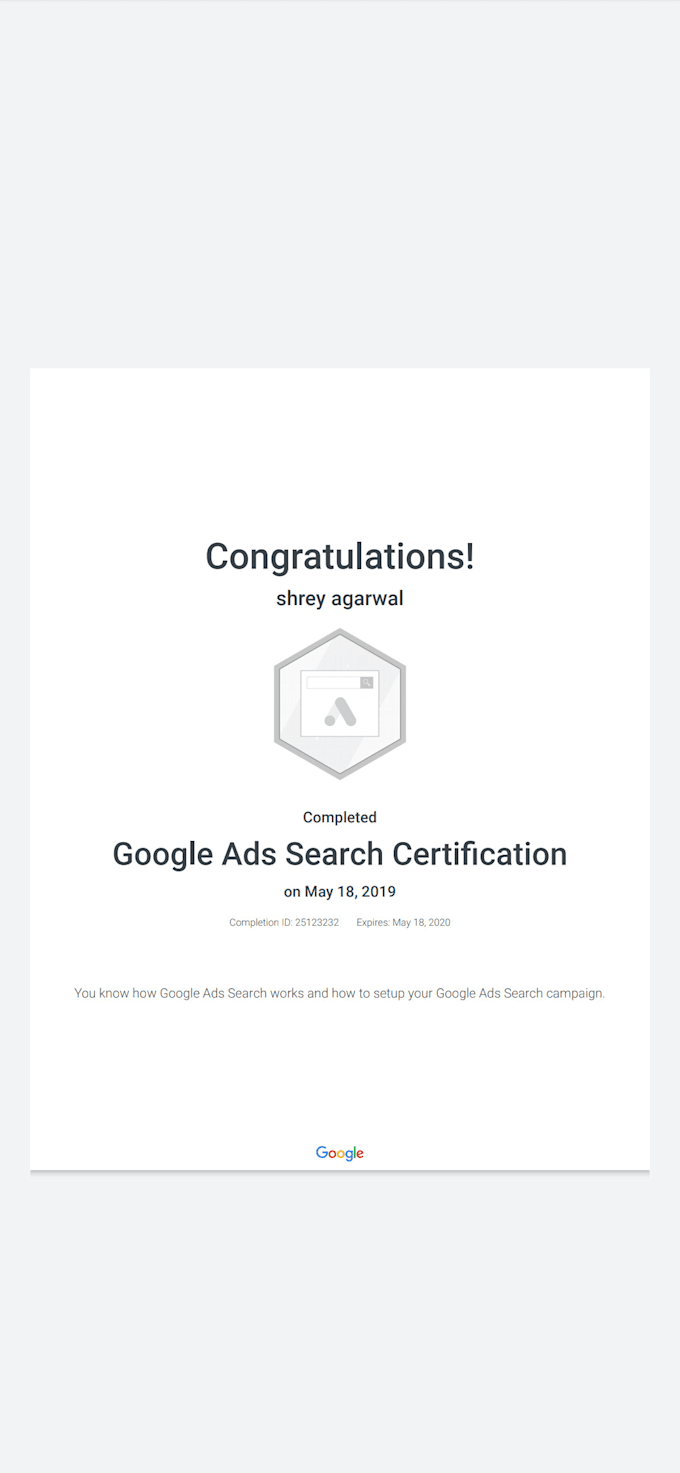Click the gray background below the certificate
This screenshot has width=680, height=1473.
coord(340,1320)
